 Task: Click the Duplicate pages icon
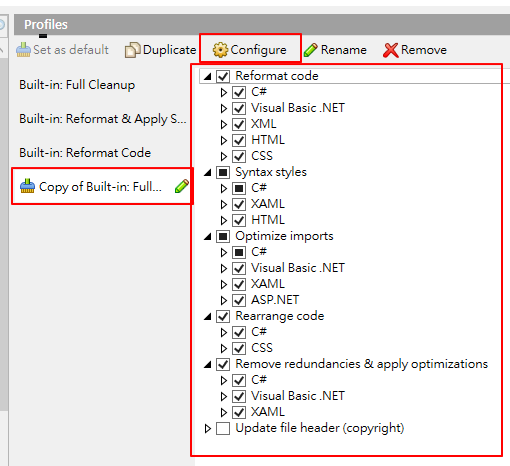(132, 50)
